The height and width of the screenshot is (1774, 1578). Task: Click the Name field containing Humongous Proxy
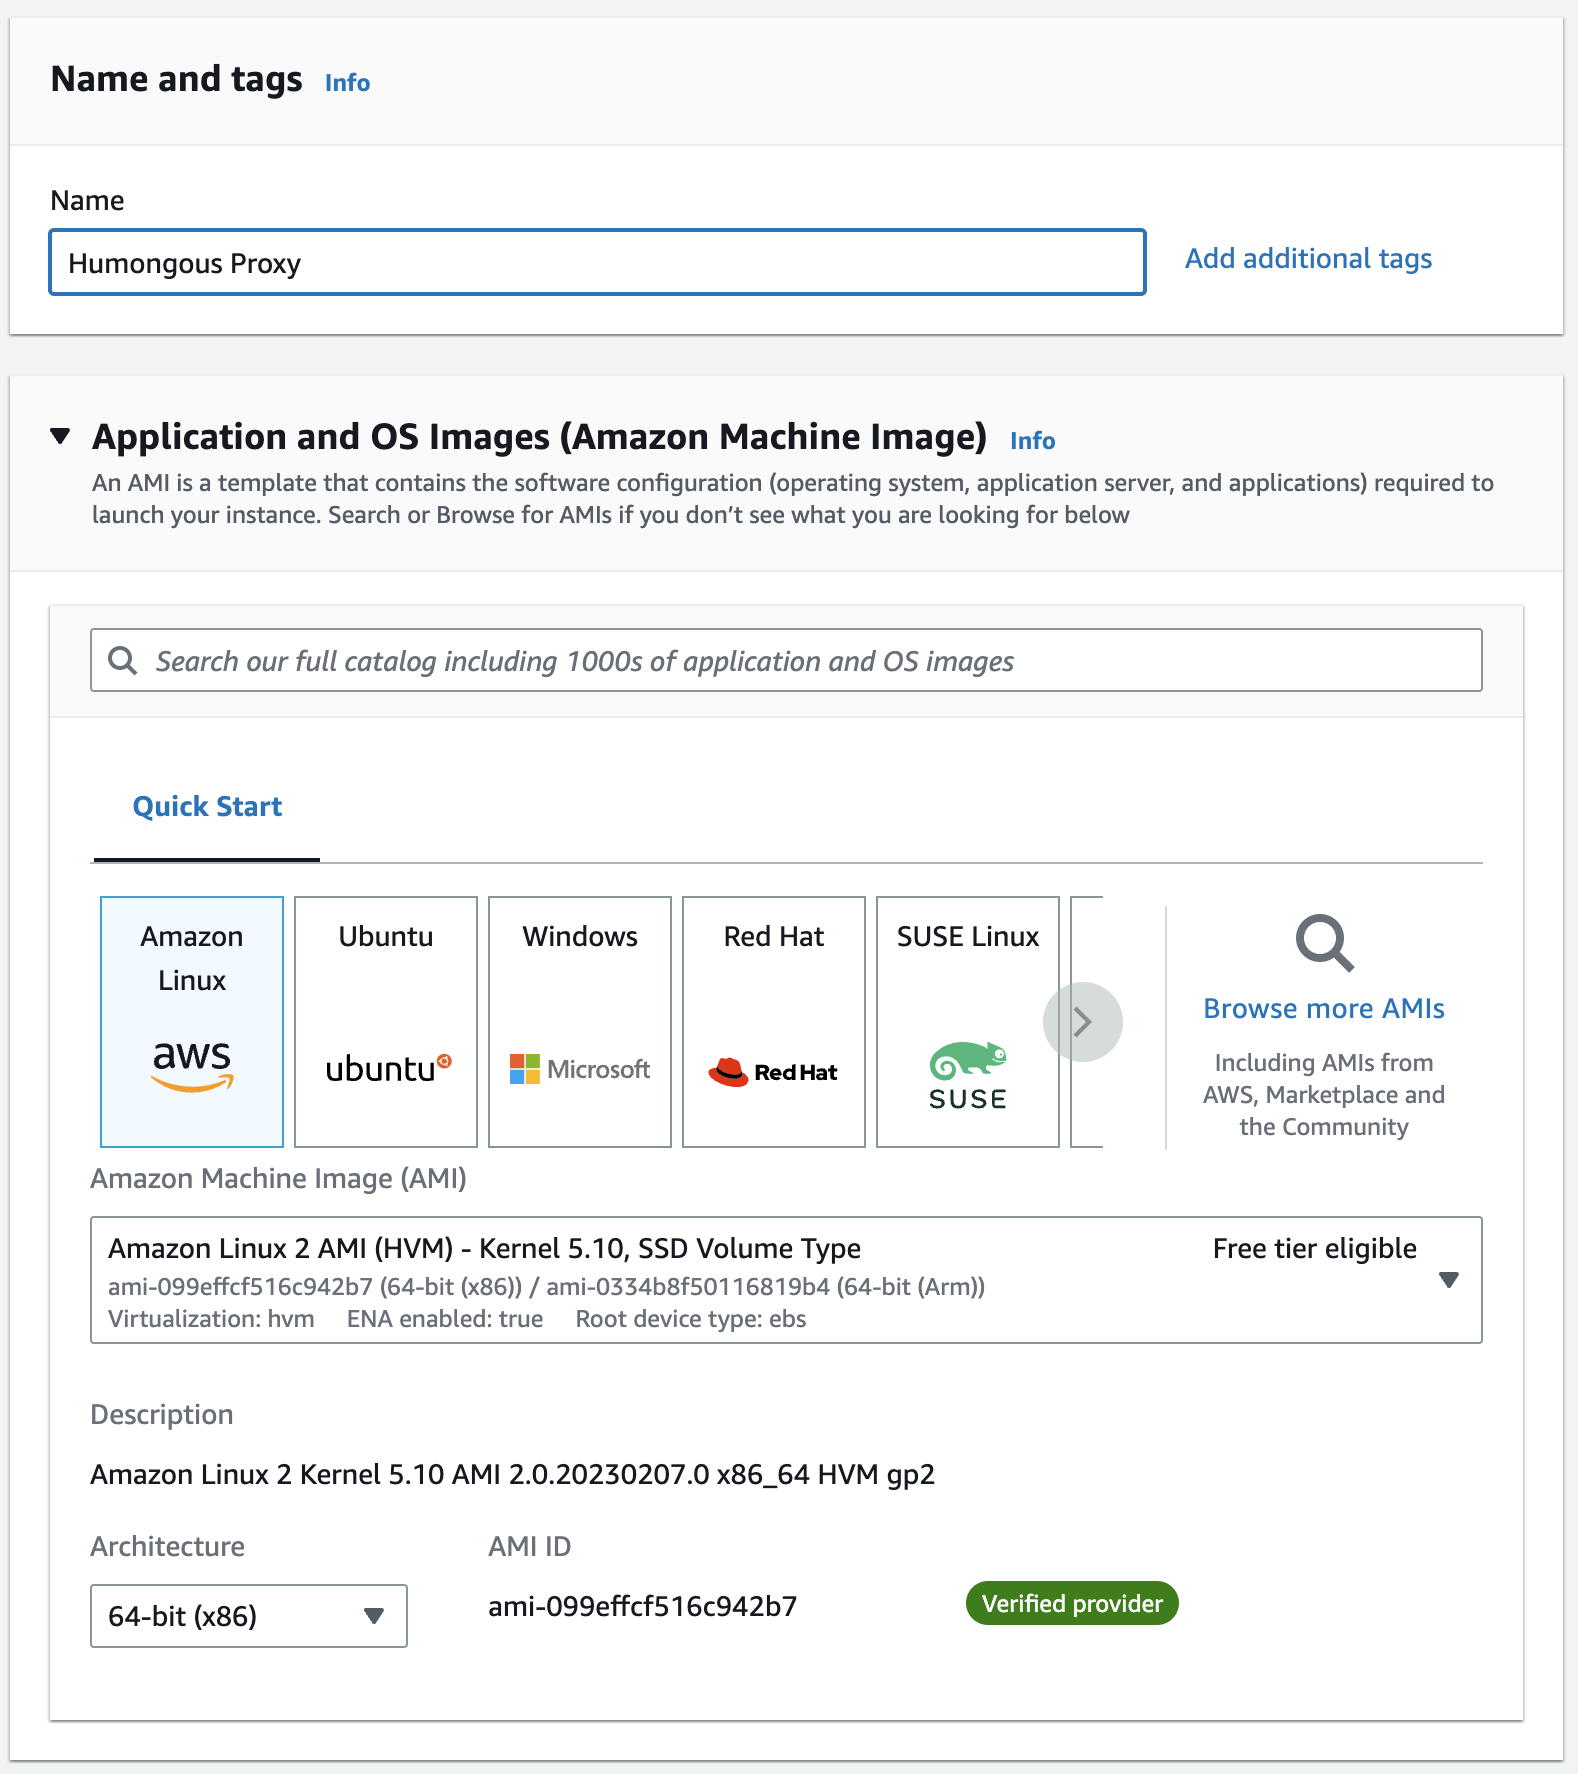pyautogui.click(x=597, y=262)
